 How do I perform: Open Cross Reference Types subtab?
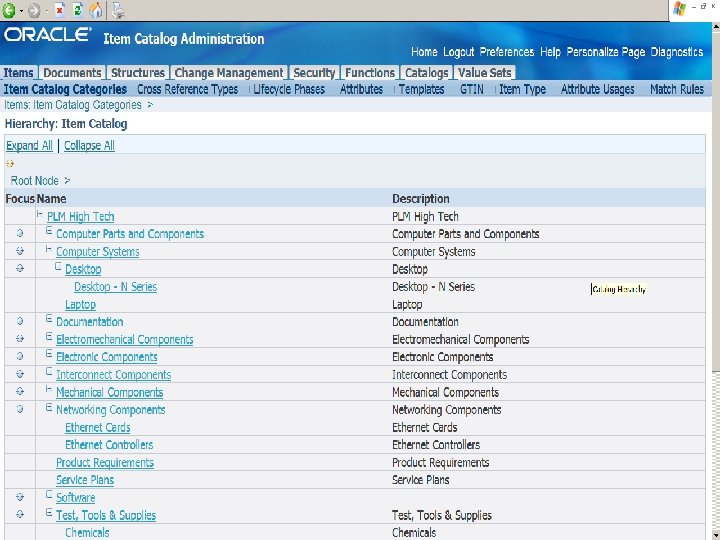coord(187,89)
